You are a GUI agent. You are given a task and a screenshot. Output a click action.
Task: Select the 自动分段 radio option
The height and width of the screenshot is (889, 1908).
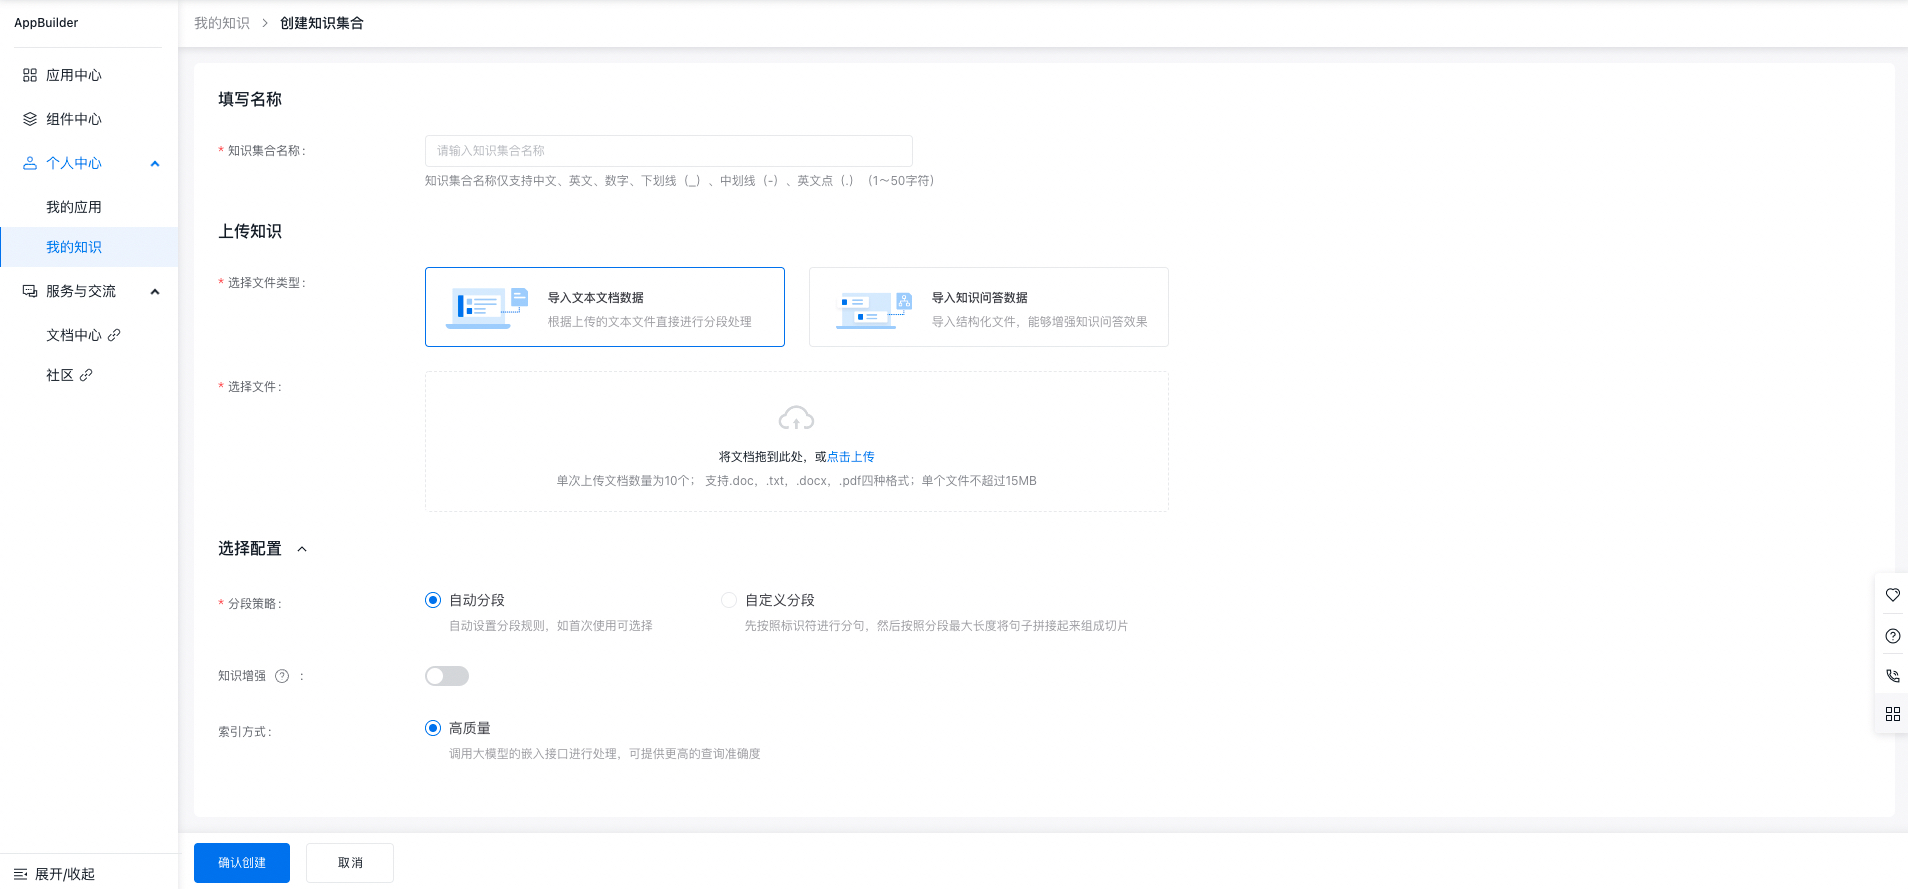pyautogui.click(x=433, y=600)
